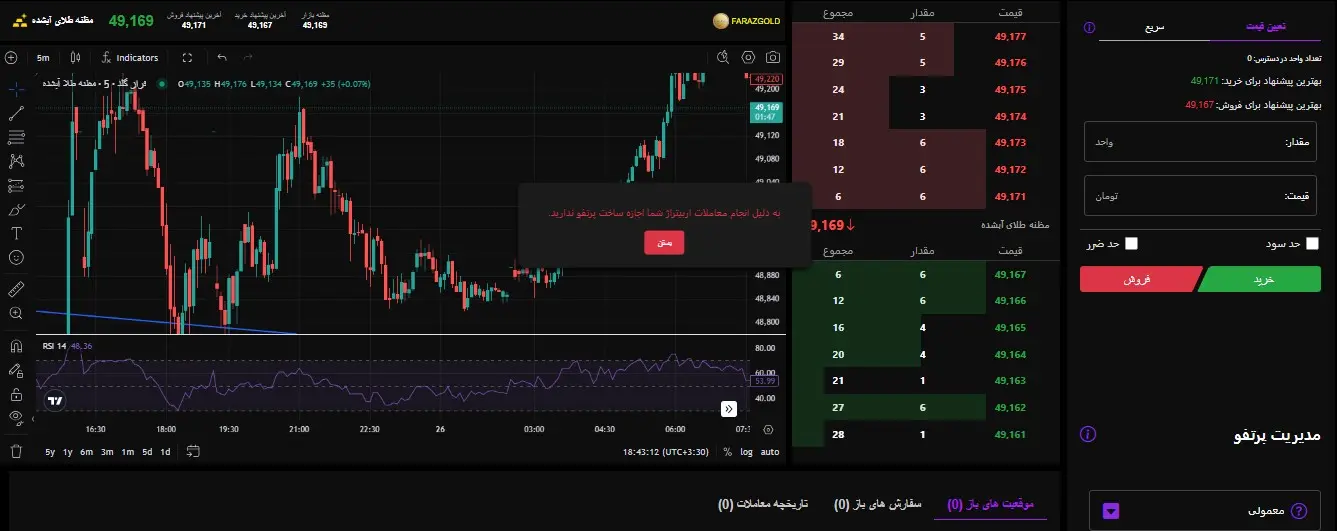Open the fullscreen chart mode
Viewport: 1337px width, 531px height.
pyautogui.click(x=187, y=58)
